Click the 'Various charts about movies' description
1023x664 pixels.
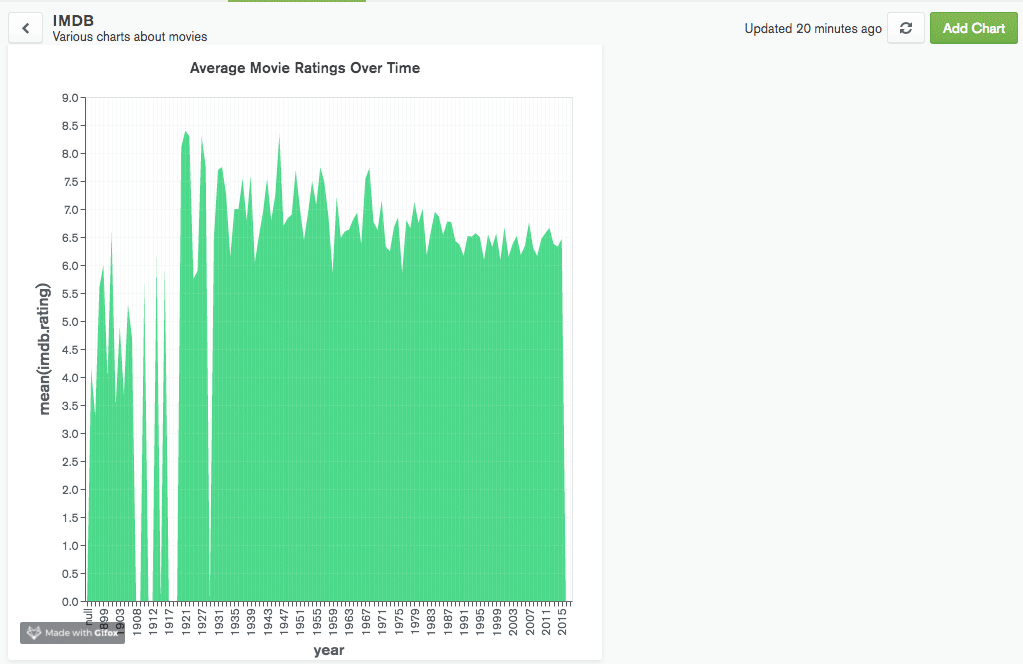pyautogui.click(x=130, y=37)
